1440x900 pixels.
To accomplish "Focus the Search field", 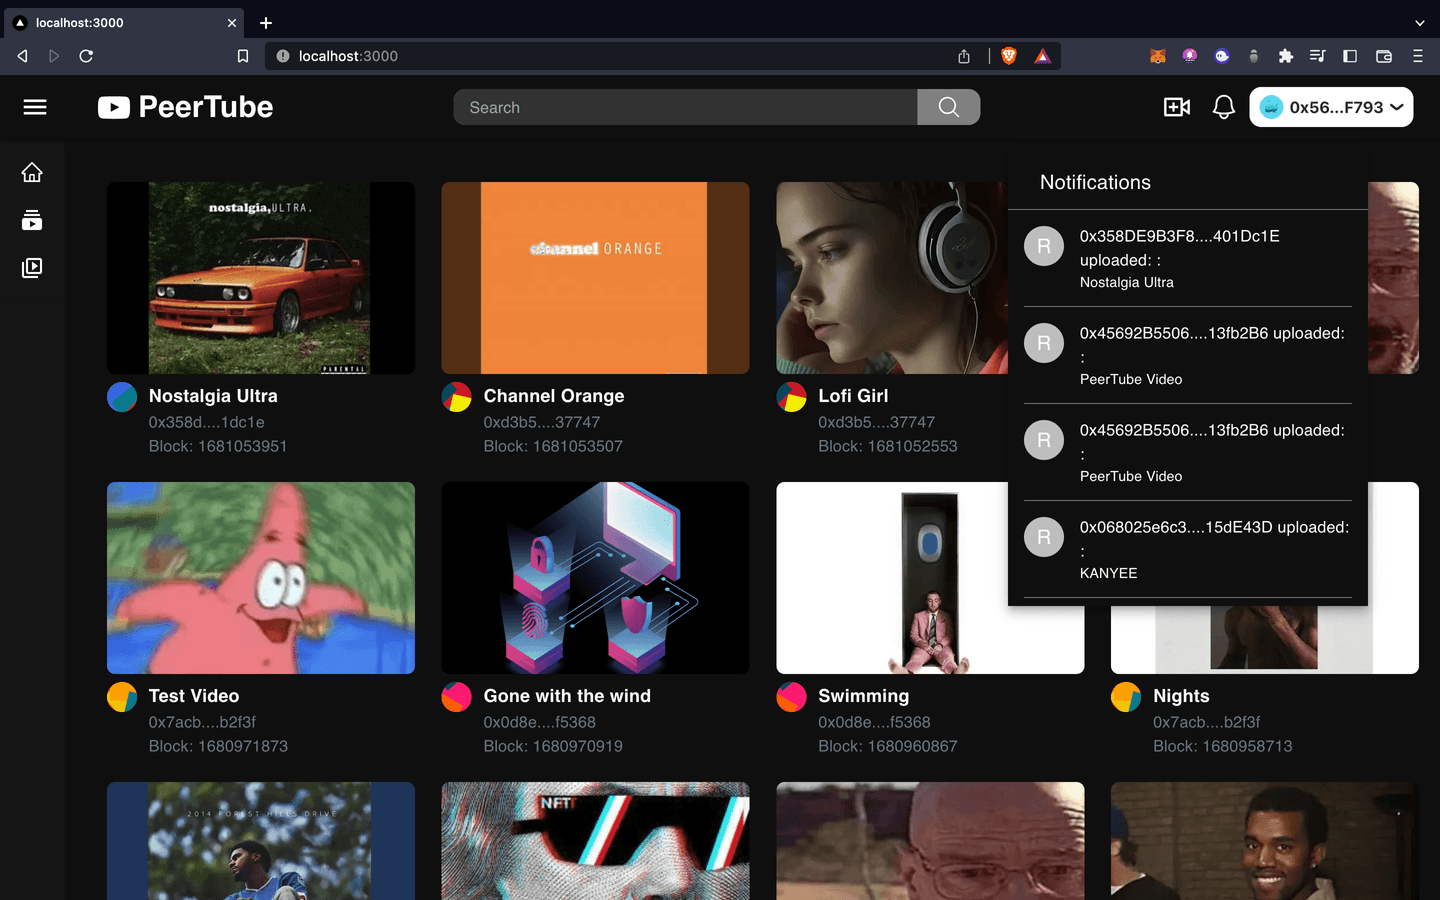I will point(685,107).
